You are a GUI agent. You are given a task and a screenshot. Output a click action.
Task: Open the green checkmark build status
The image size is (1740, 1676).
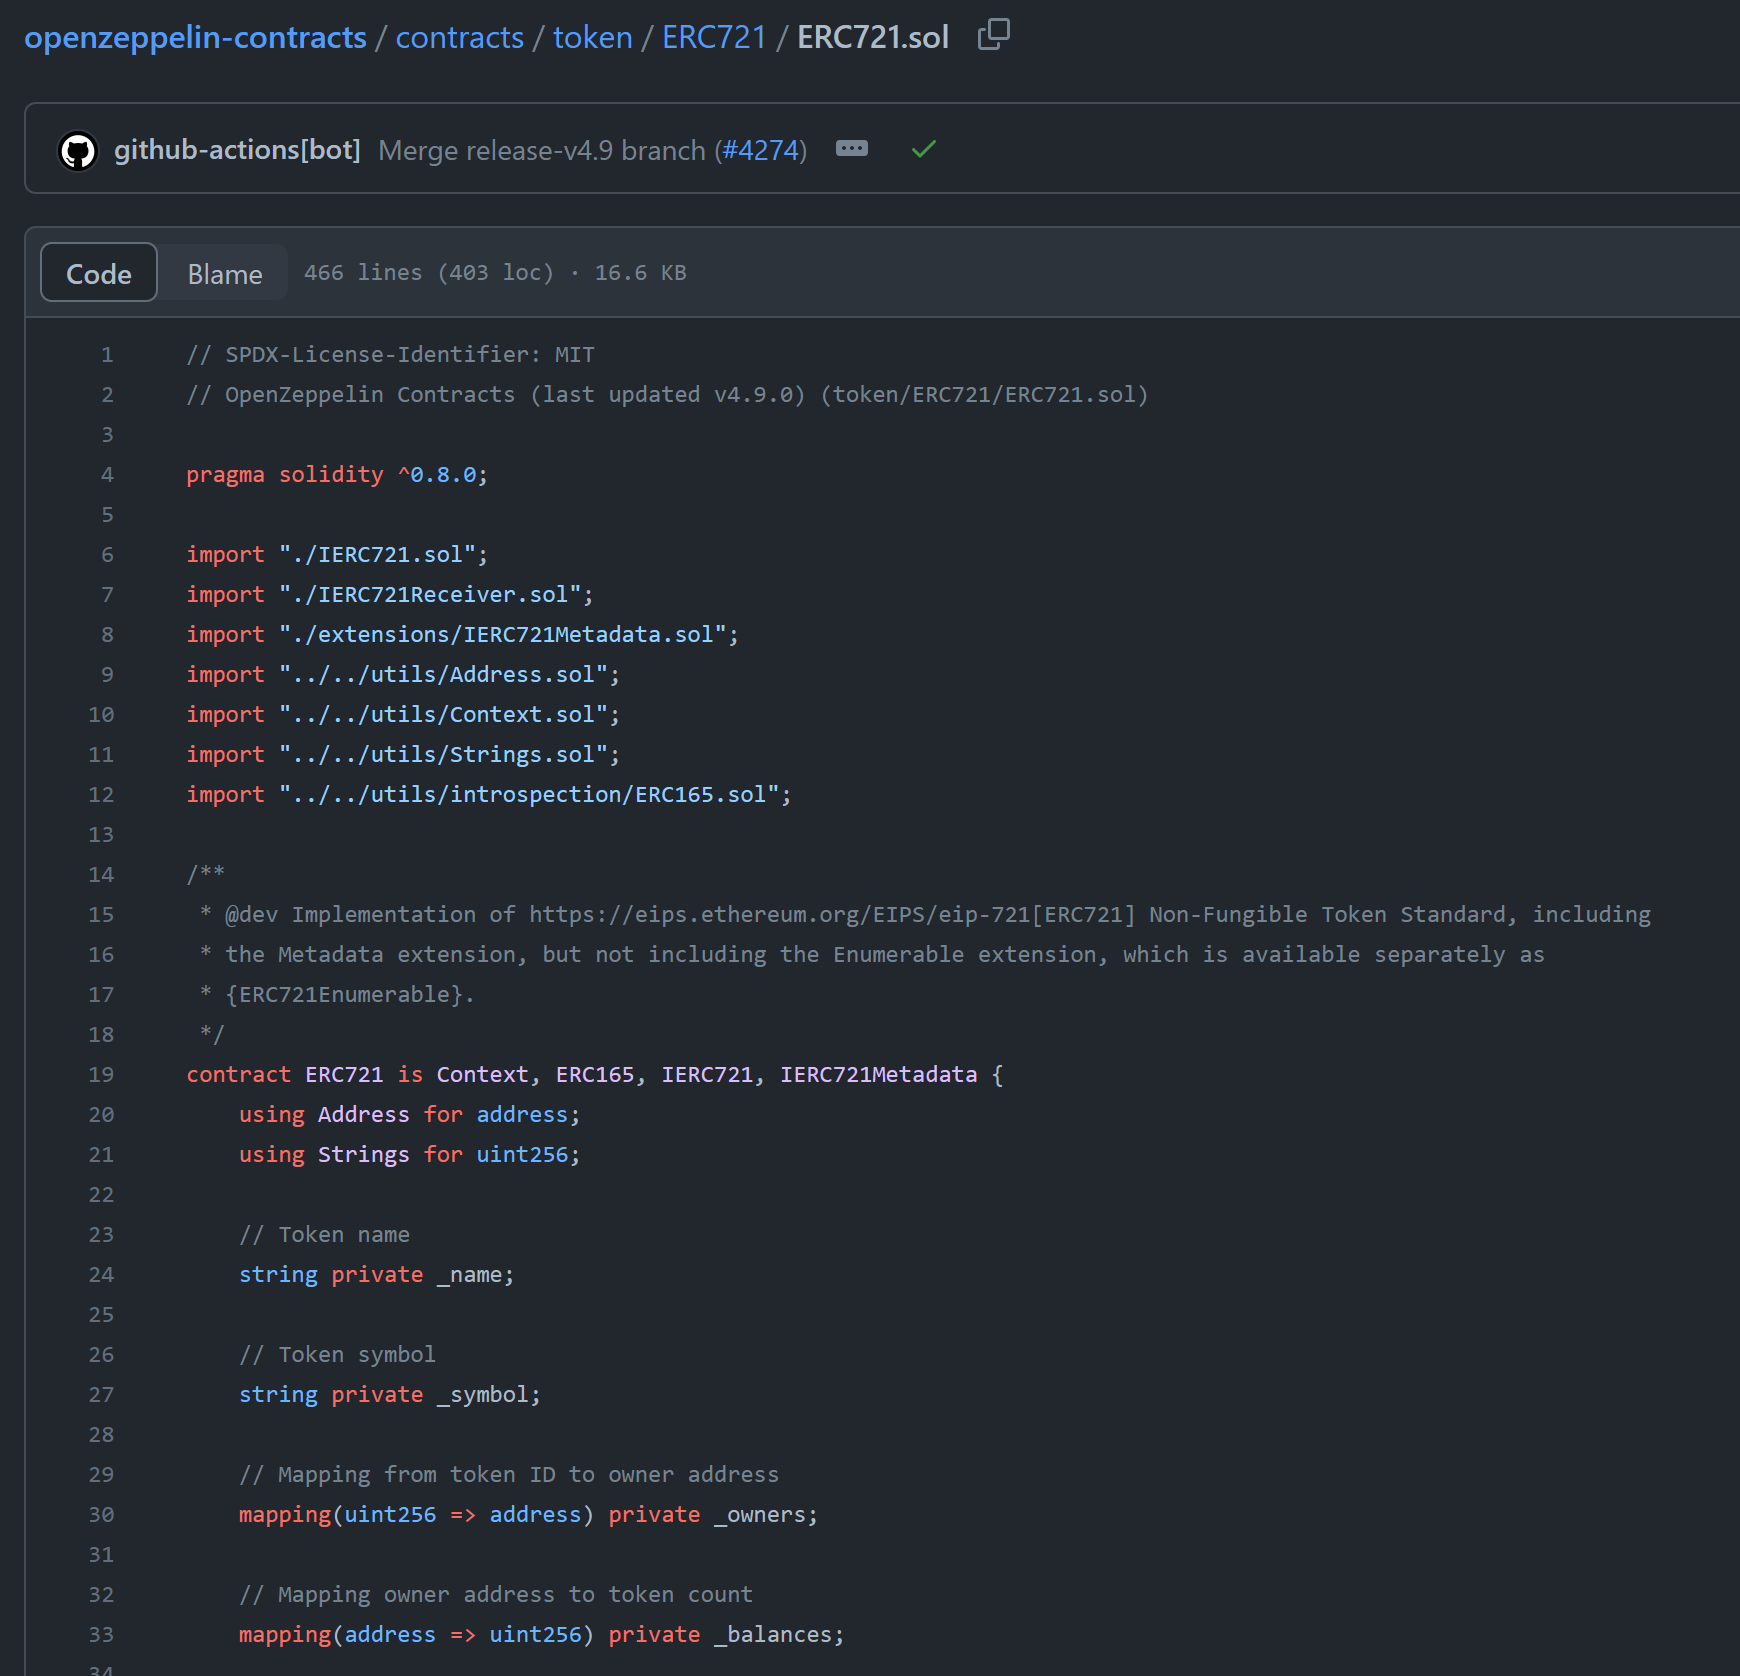tap(923, 149)
